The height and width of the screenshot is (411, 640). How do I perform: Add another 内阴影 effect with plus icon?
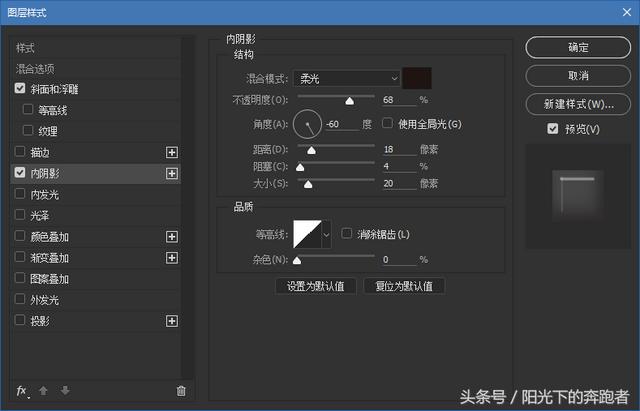click(x=172, y=173)
